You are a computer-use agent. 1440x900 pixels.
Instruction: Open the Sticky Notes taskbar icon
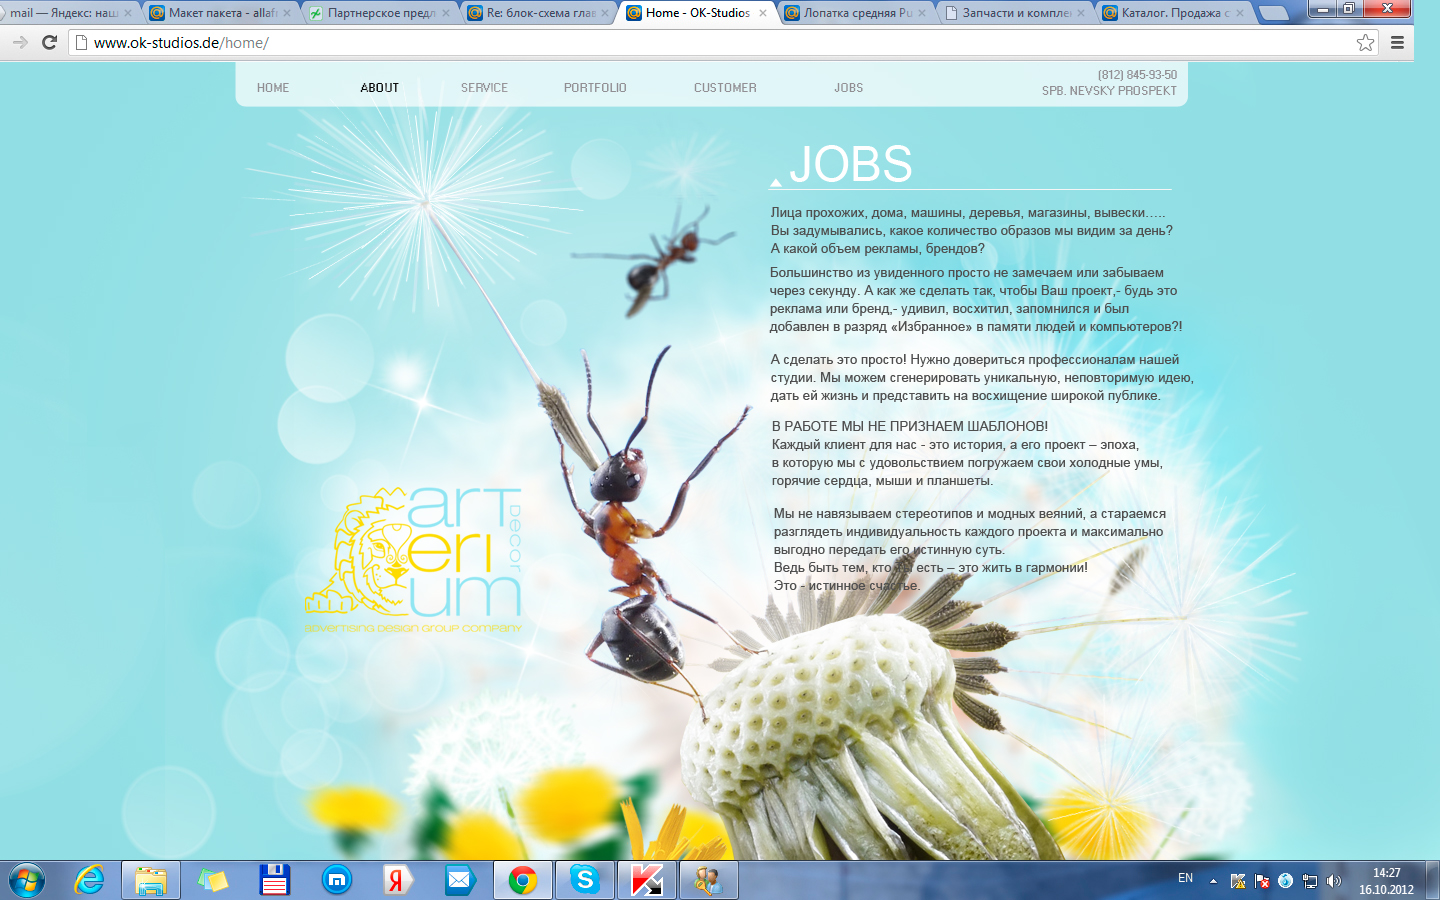coord(213,880)
